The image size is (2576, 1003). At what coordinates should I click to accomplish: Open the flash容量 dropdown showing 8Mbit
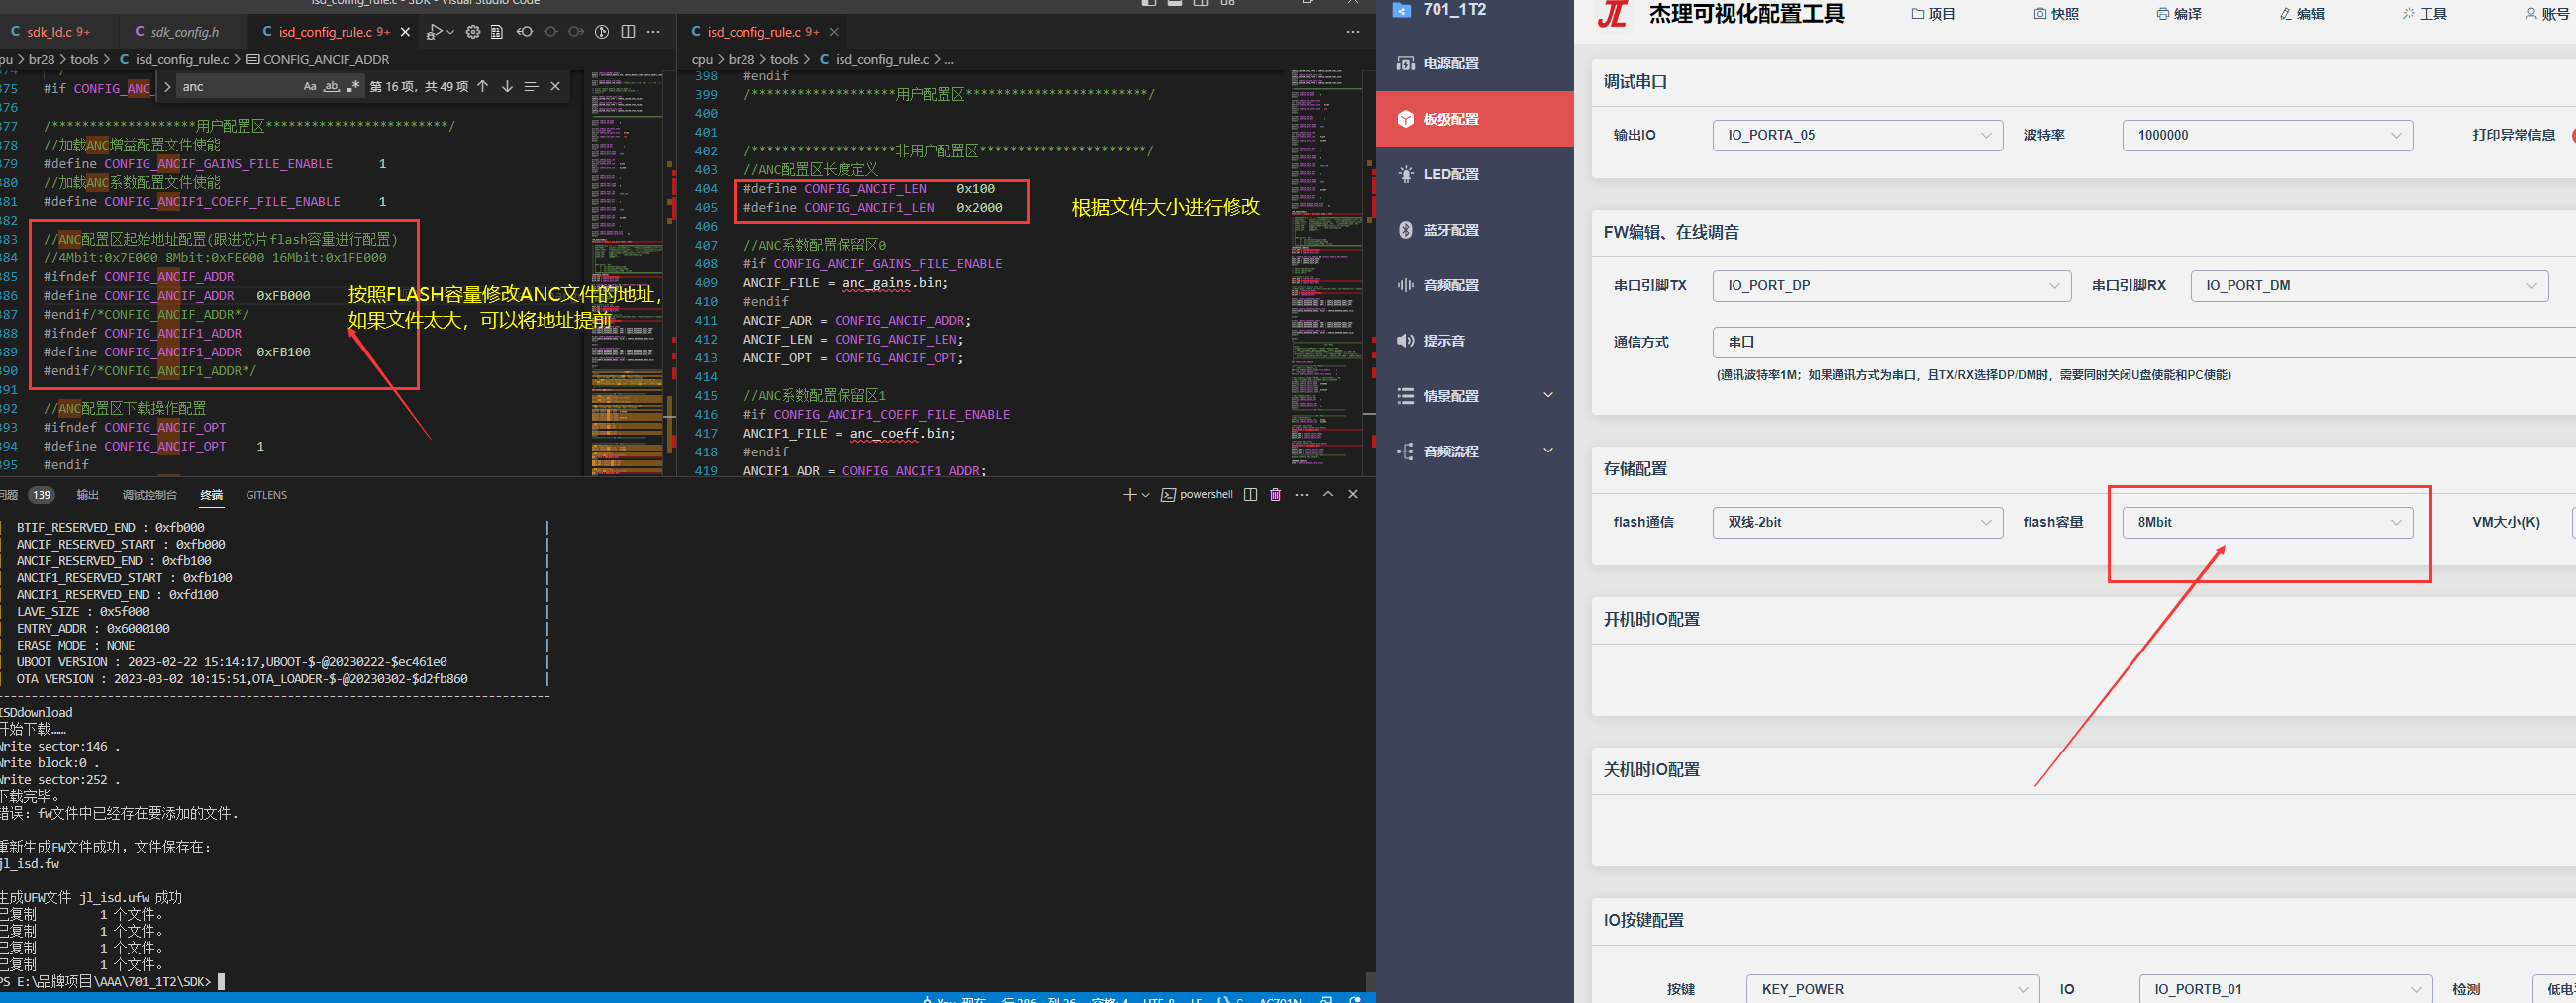[2267, 522]
